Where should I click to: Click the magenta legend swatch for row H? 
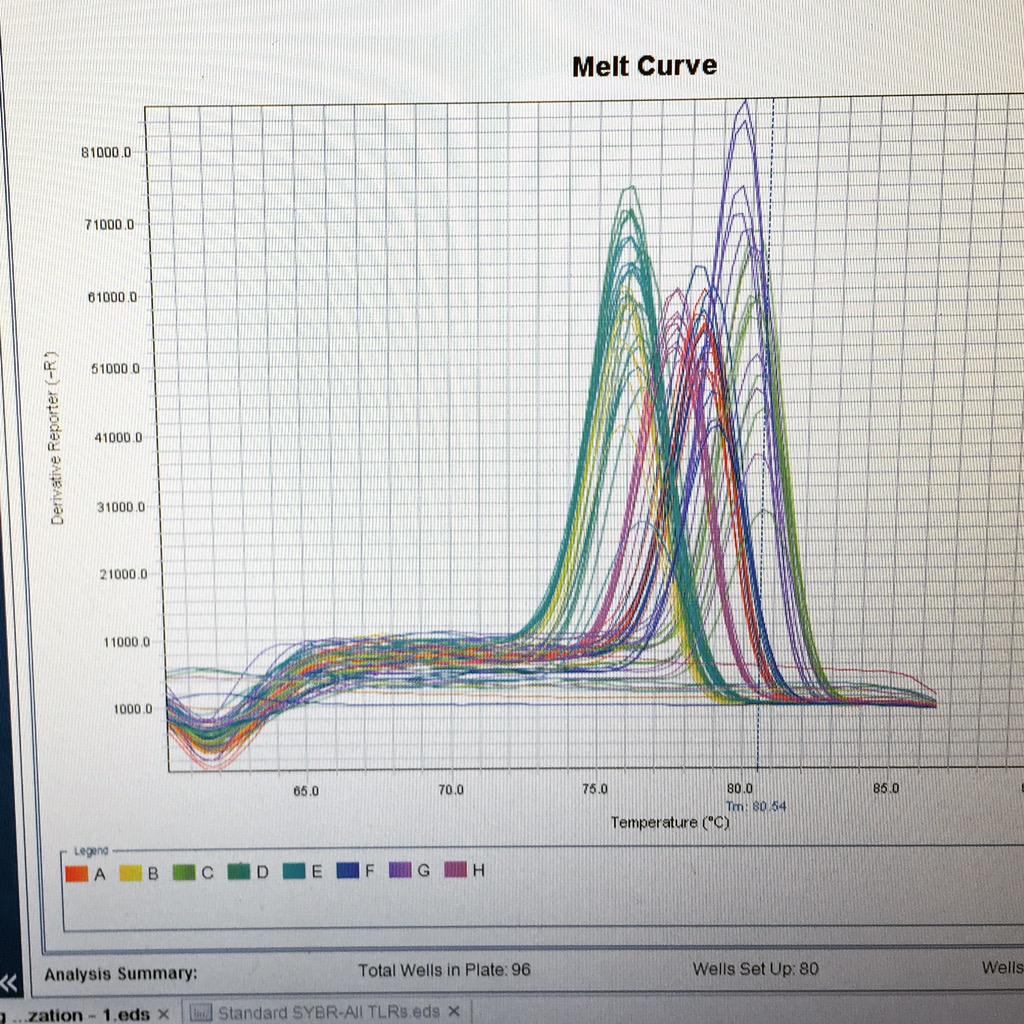pyautogui.click(x=455, y=869)
